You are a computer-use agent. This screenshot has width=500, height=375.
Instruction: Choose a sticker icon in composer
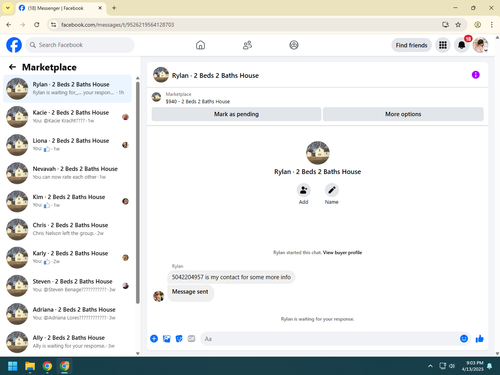[x=179, y=339]
